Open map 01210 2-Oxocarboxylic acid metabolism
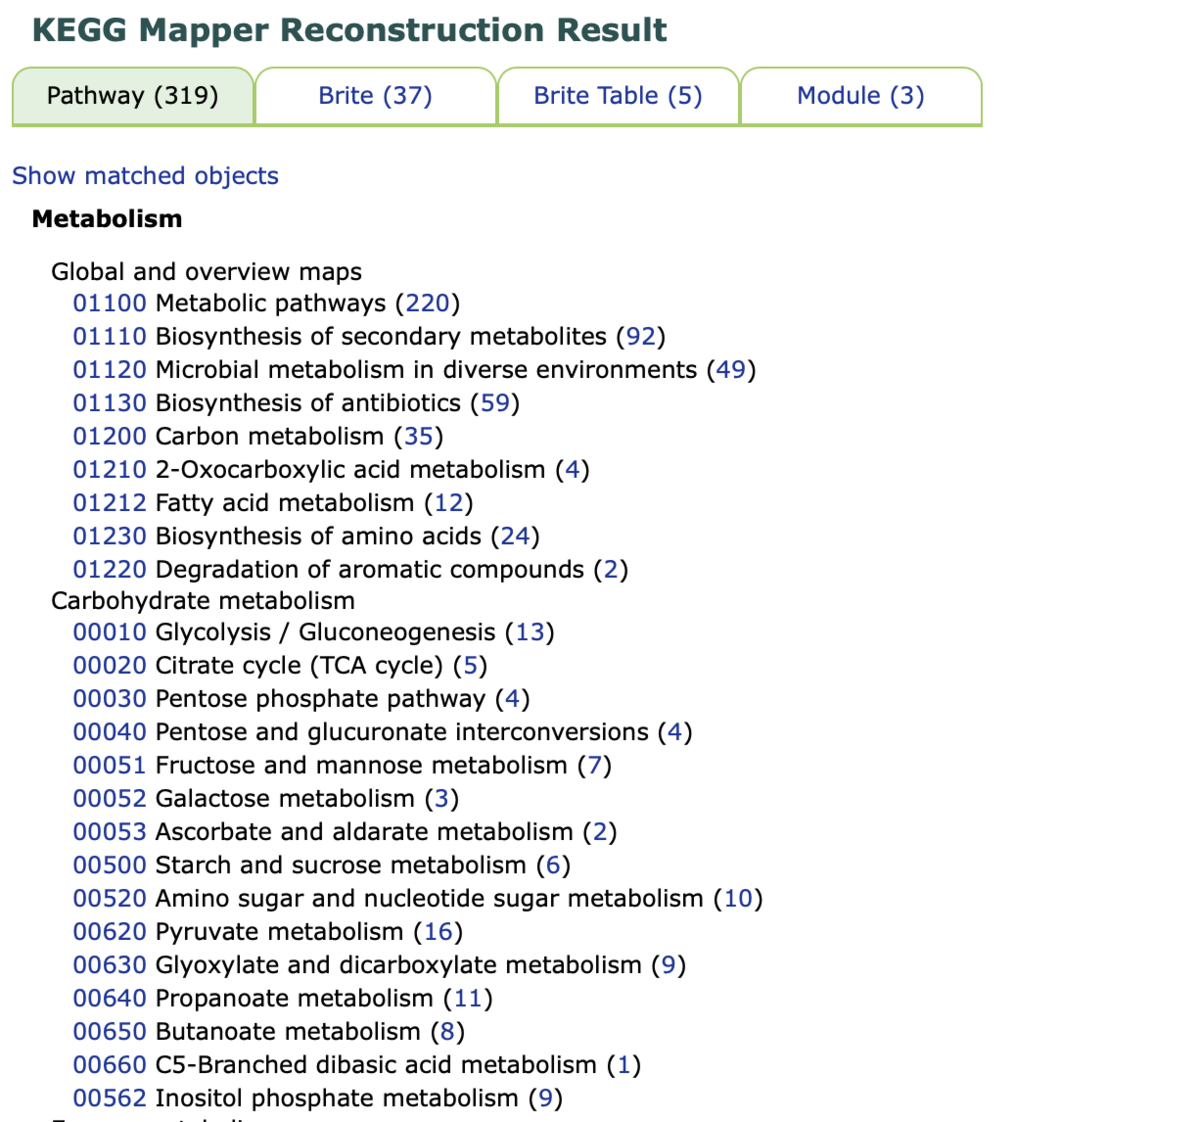Viewport: 1200px width, 1122px height. coord(110,469)
